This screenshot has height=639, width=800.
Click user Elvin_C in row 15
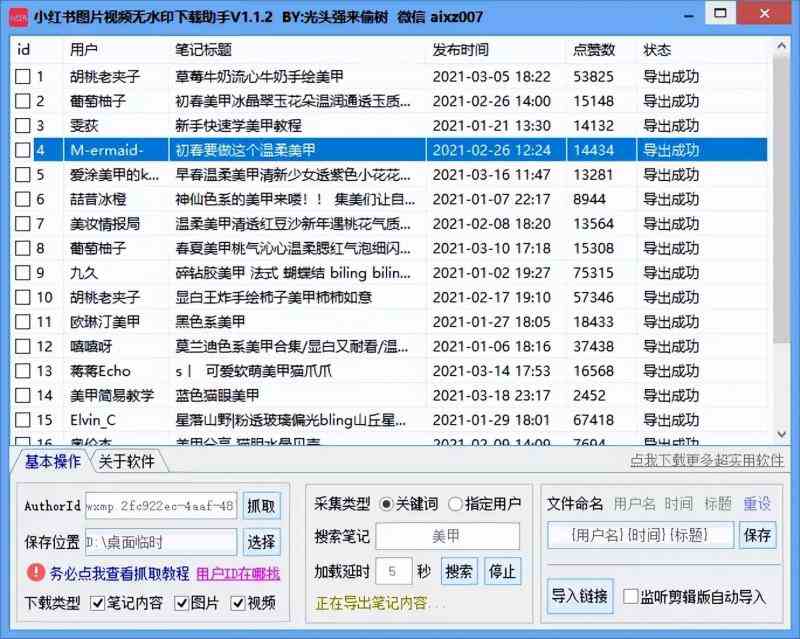point(93,420)
